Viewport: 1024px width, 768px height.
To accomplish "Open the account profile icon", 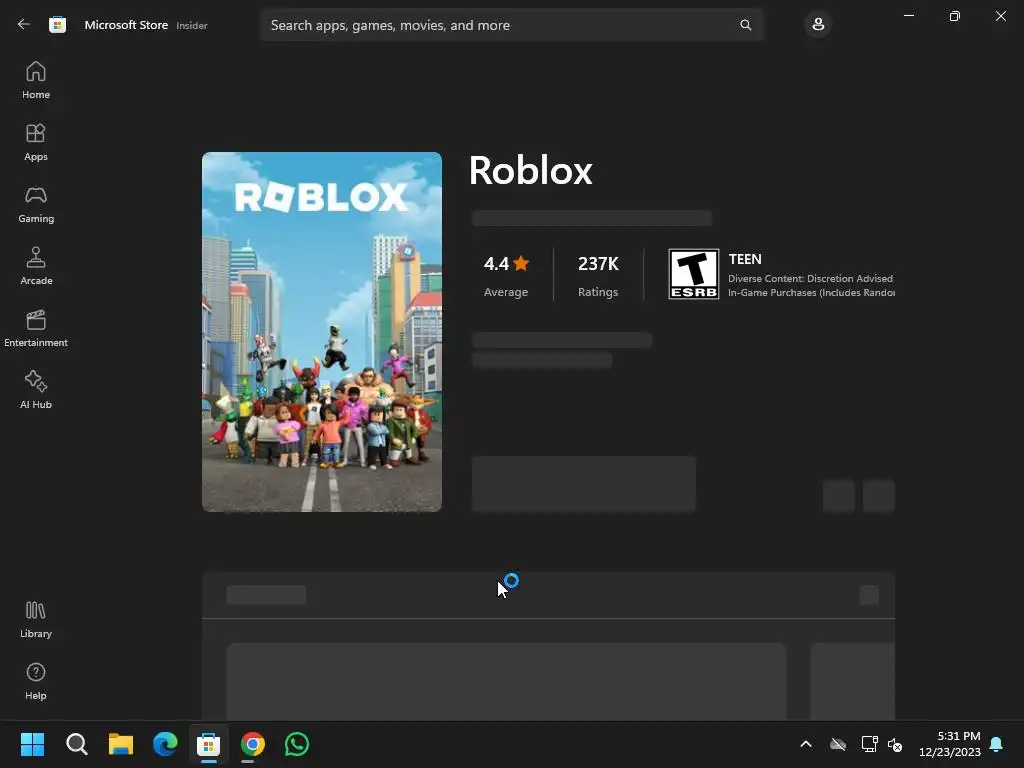I will click(x=818, y=25).
